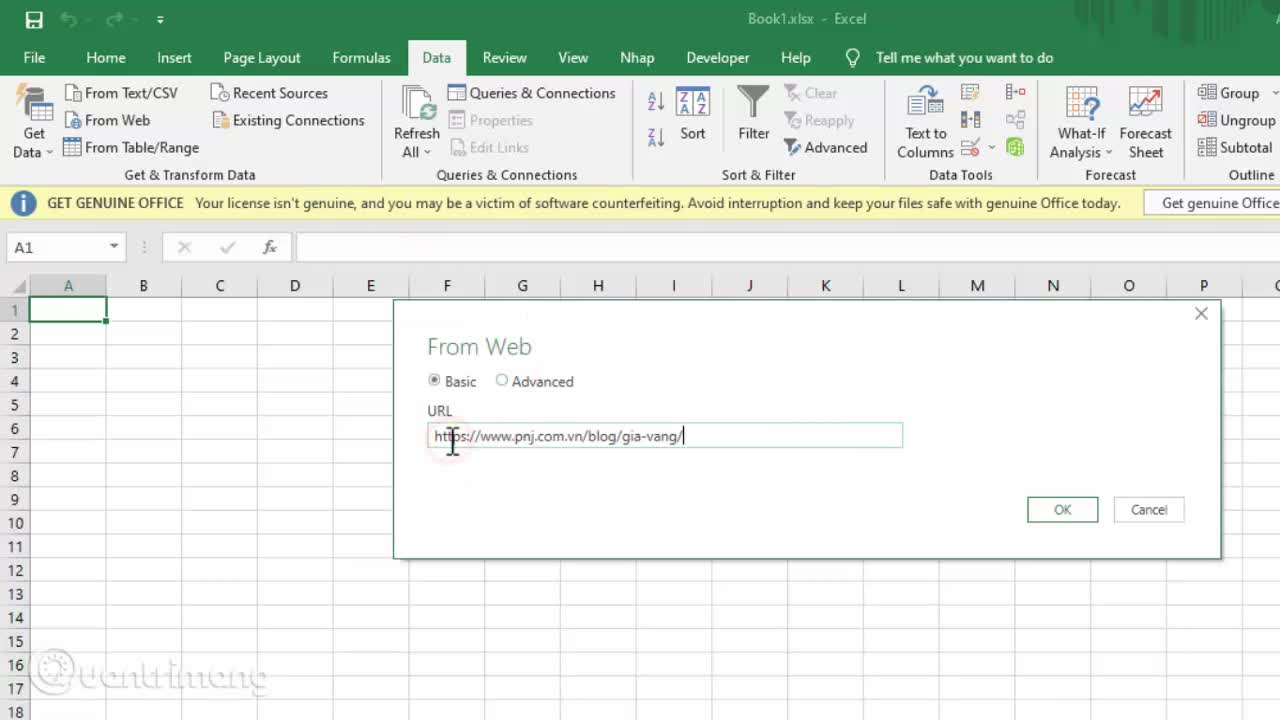Click Remove Duplicates icon
This screenshot has height=720, width=1280.
pyautogui.click(x=970, y=120)
